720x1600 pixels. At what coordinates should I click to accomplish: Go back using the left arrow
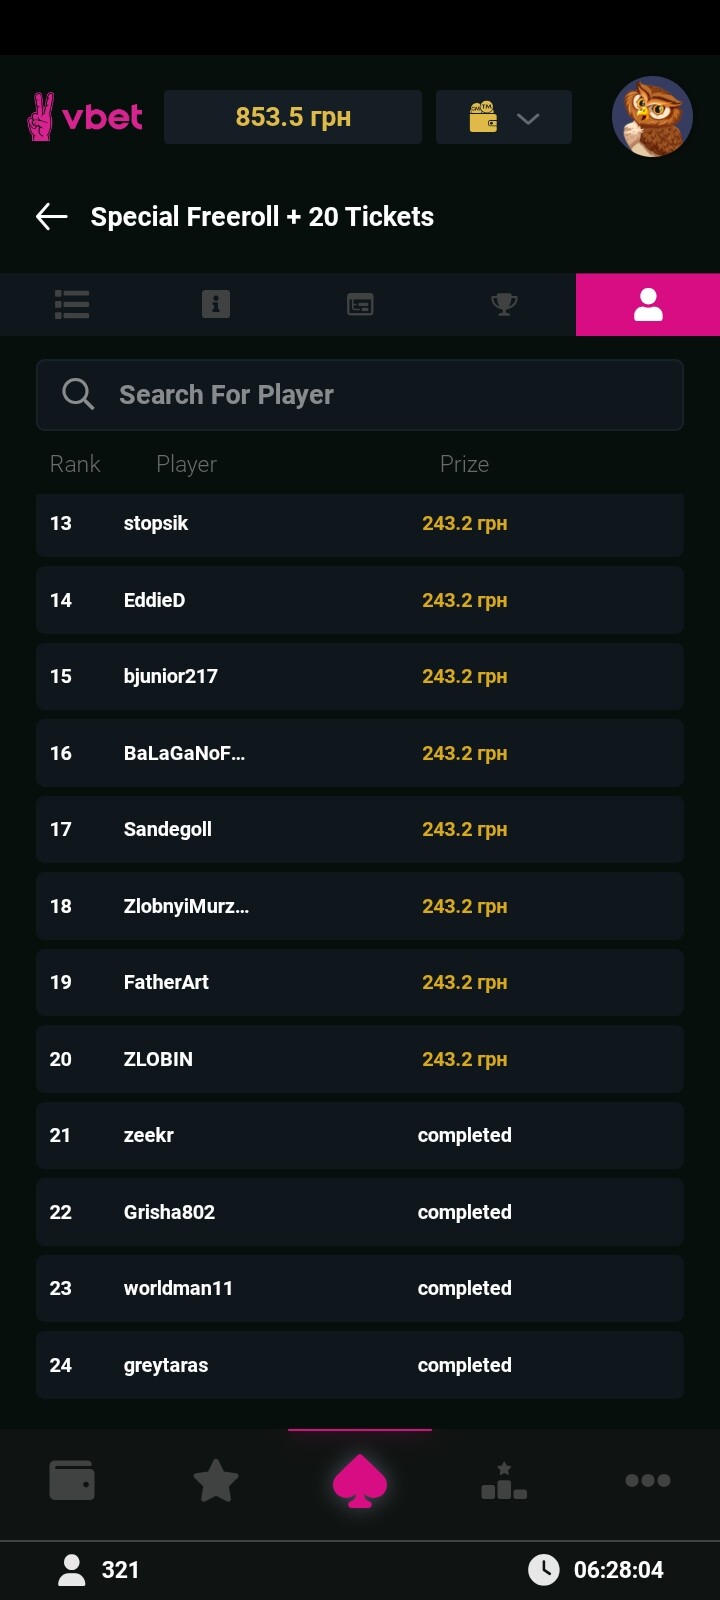tap(52, 216)
